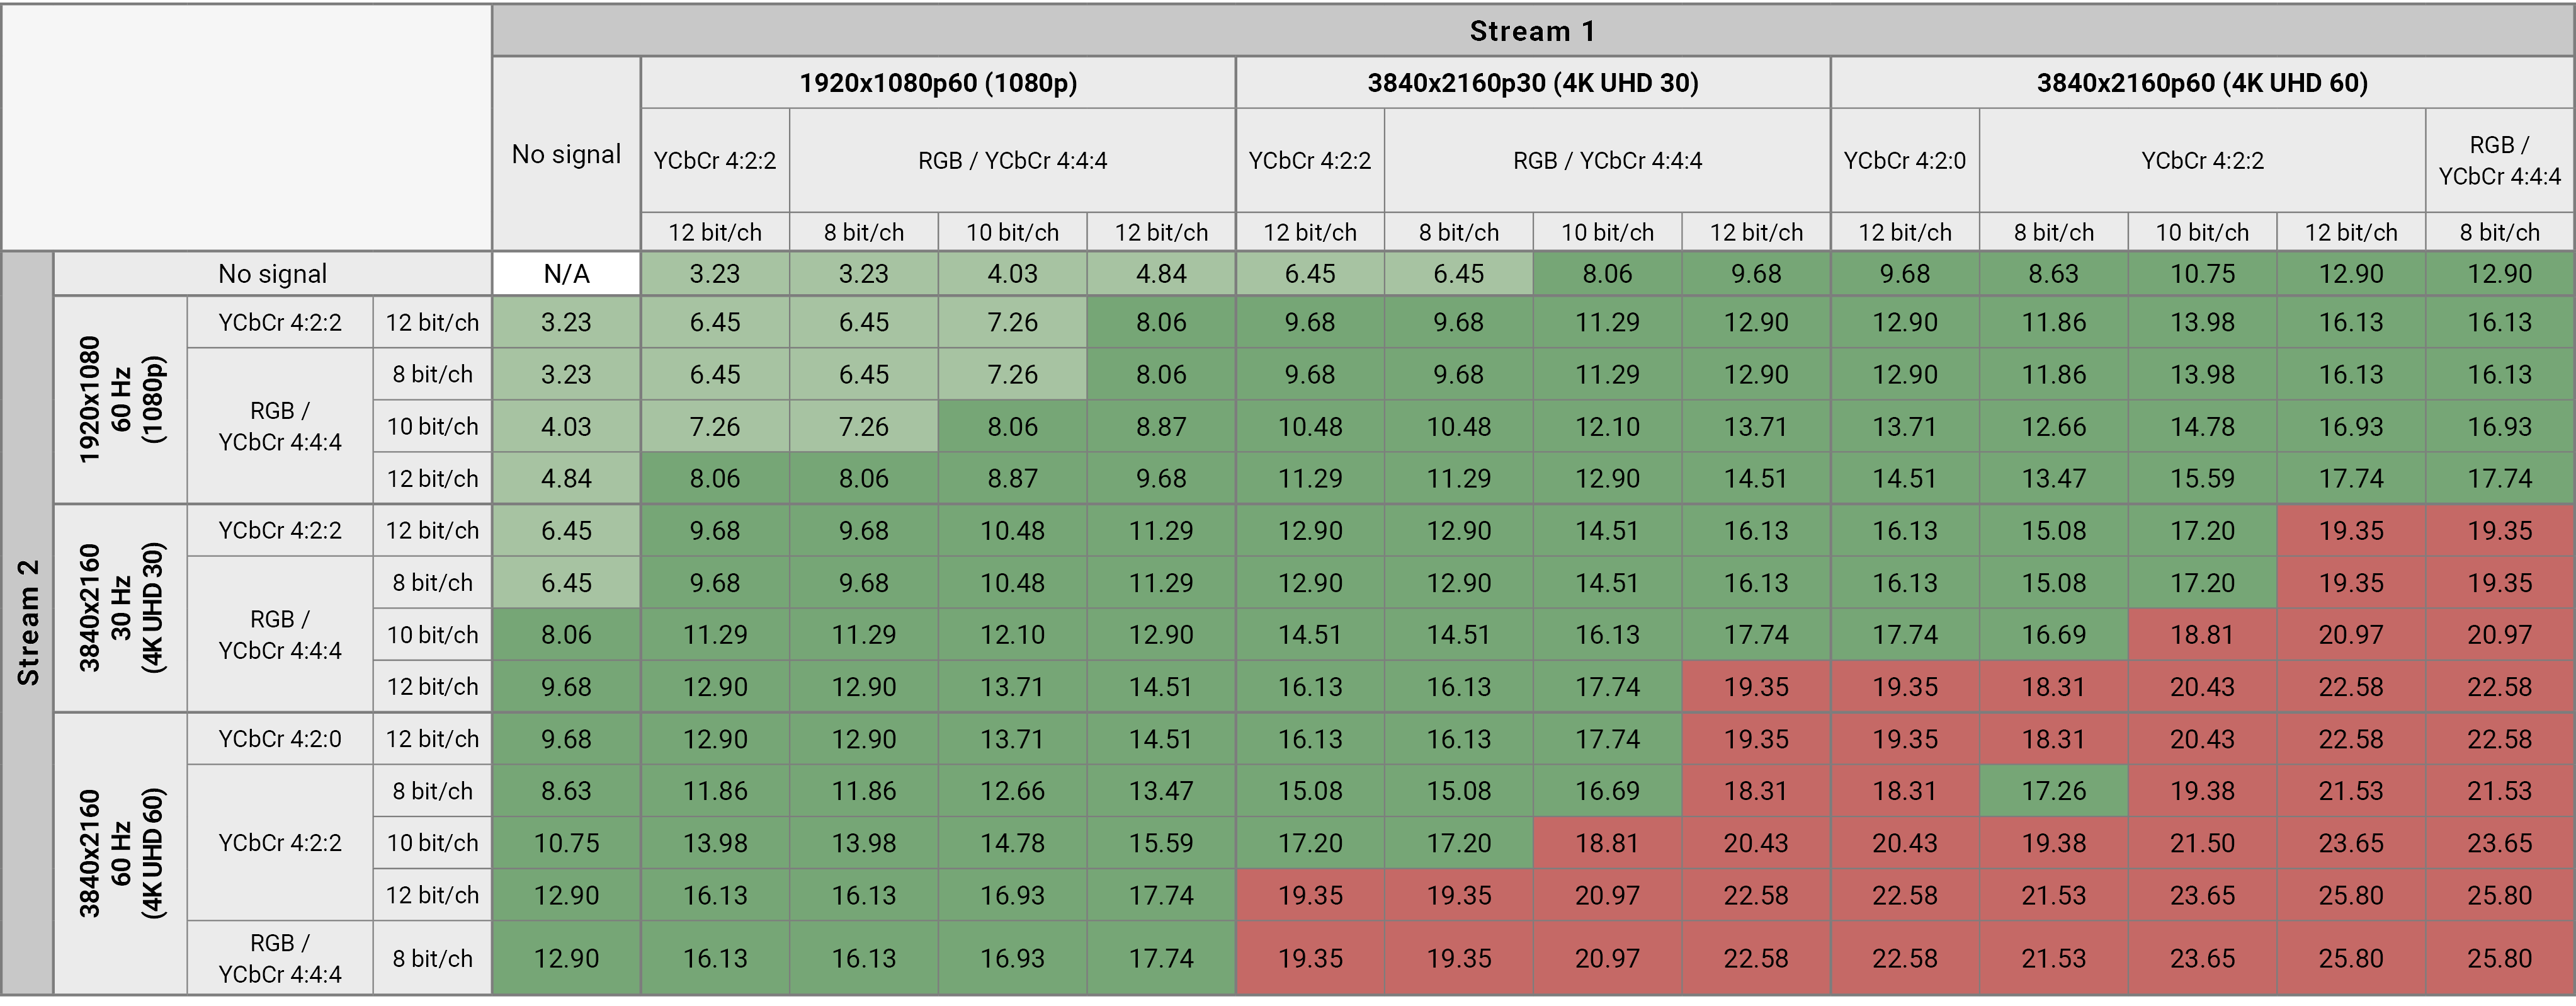Click the YCbCr 4:2:0 row header
Screen dimensions: 2576x1006
click(x=280, y=739)
